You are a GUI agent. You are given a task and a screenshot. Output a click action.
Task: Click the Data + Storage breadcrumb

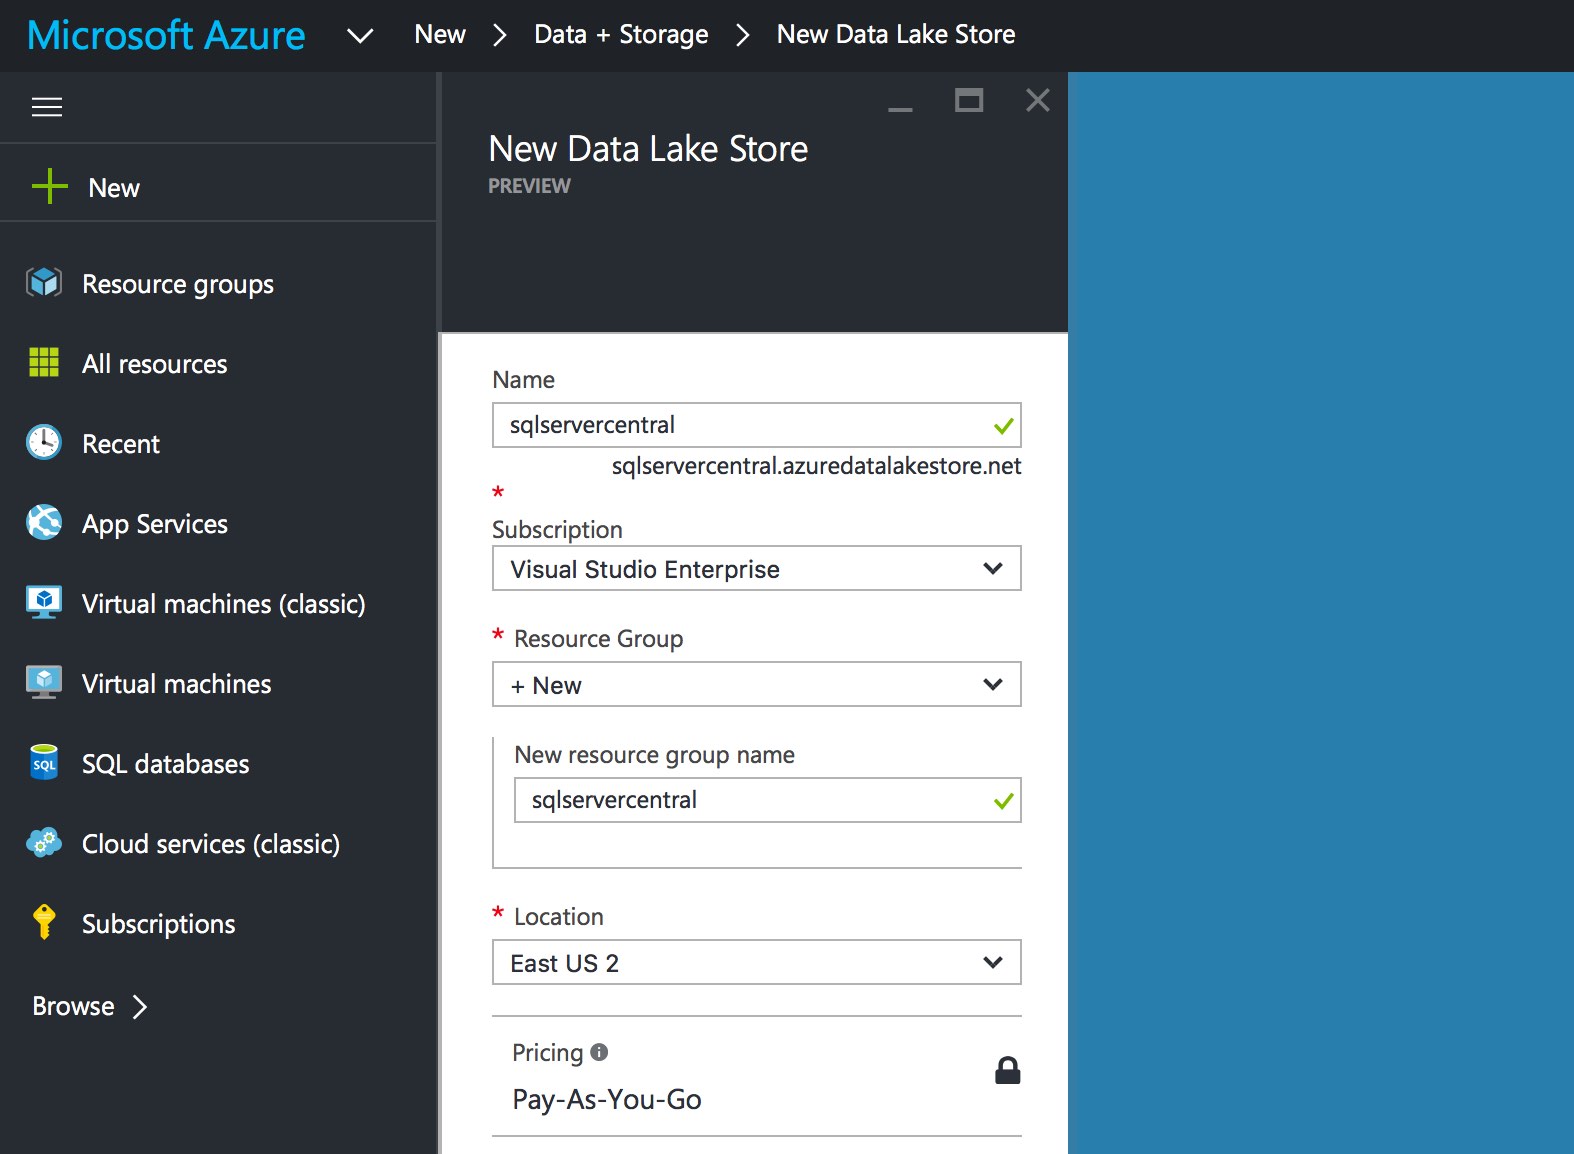[621, 35]
